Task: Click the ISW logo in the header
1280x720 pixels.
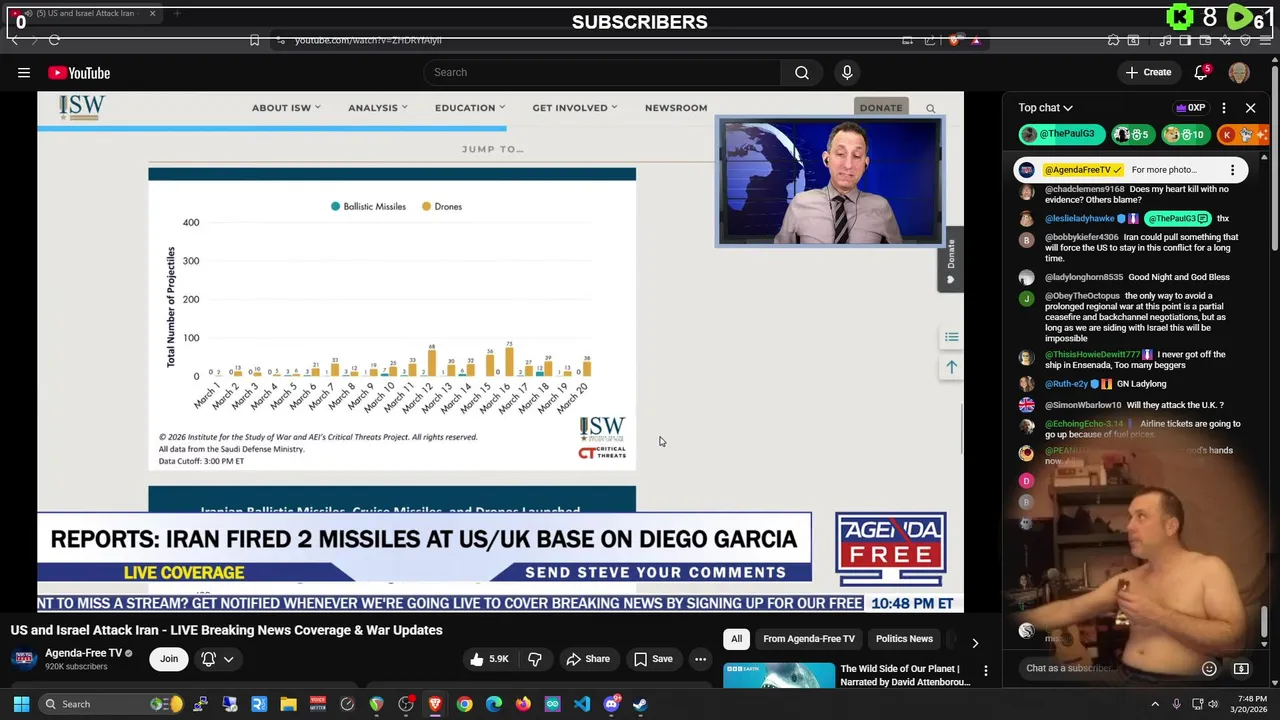Action: click(81, 108)
